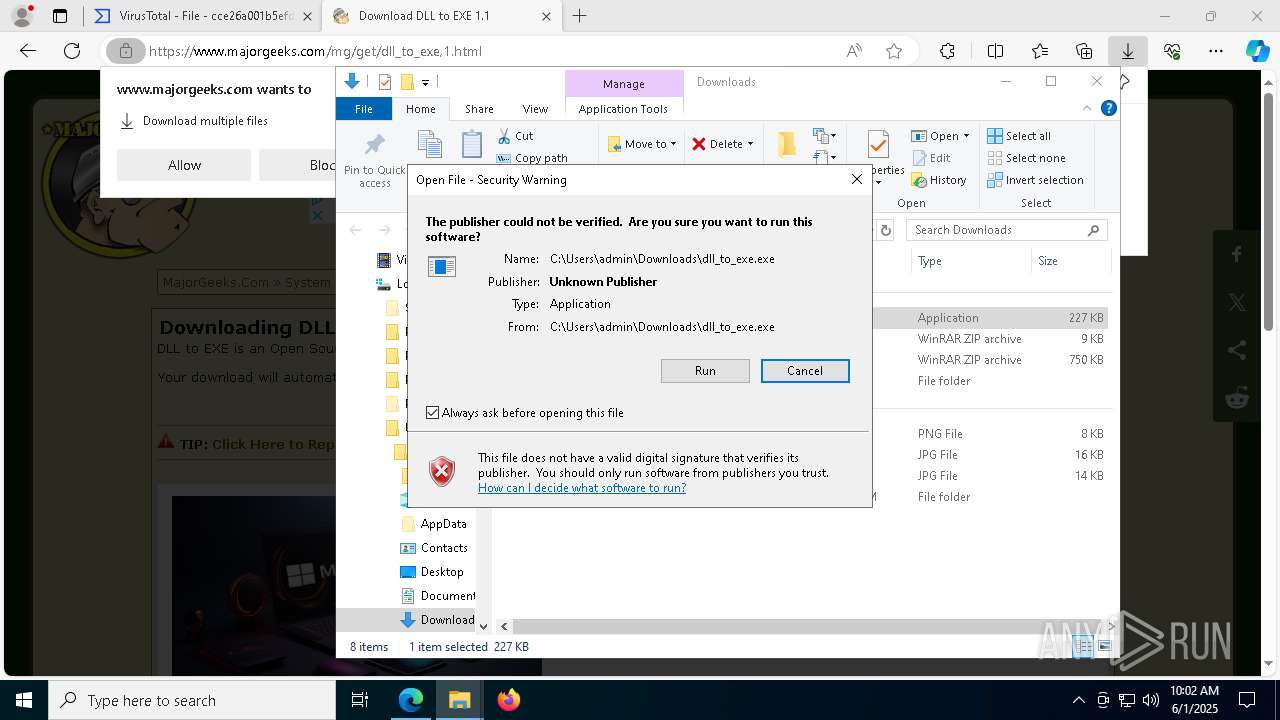This screenshot has width=1280, height=720.
Task: Click the taskbar search box
Action: [192, 700]
